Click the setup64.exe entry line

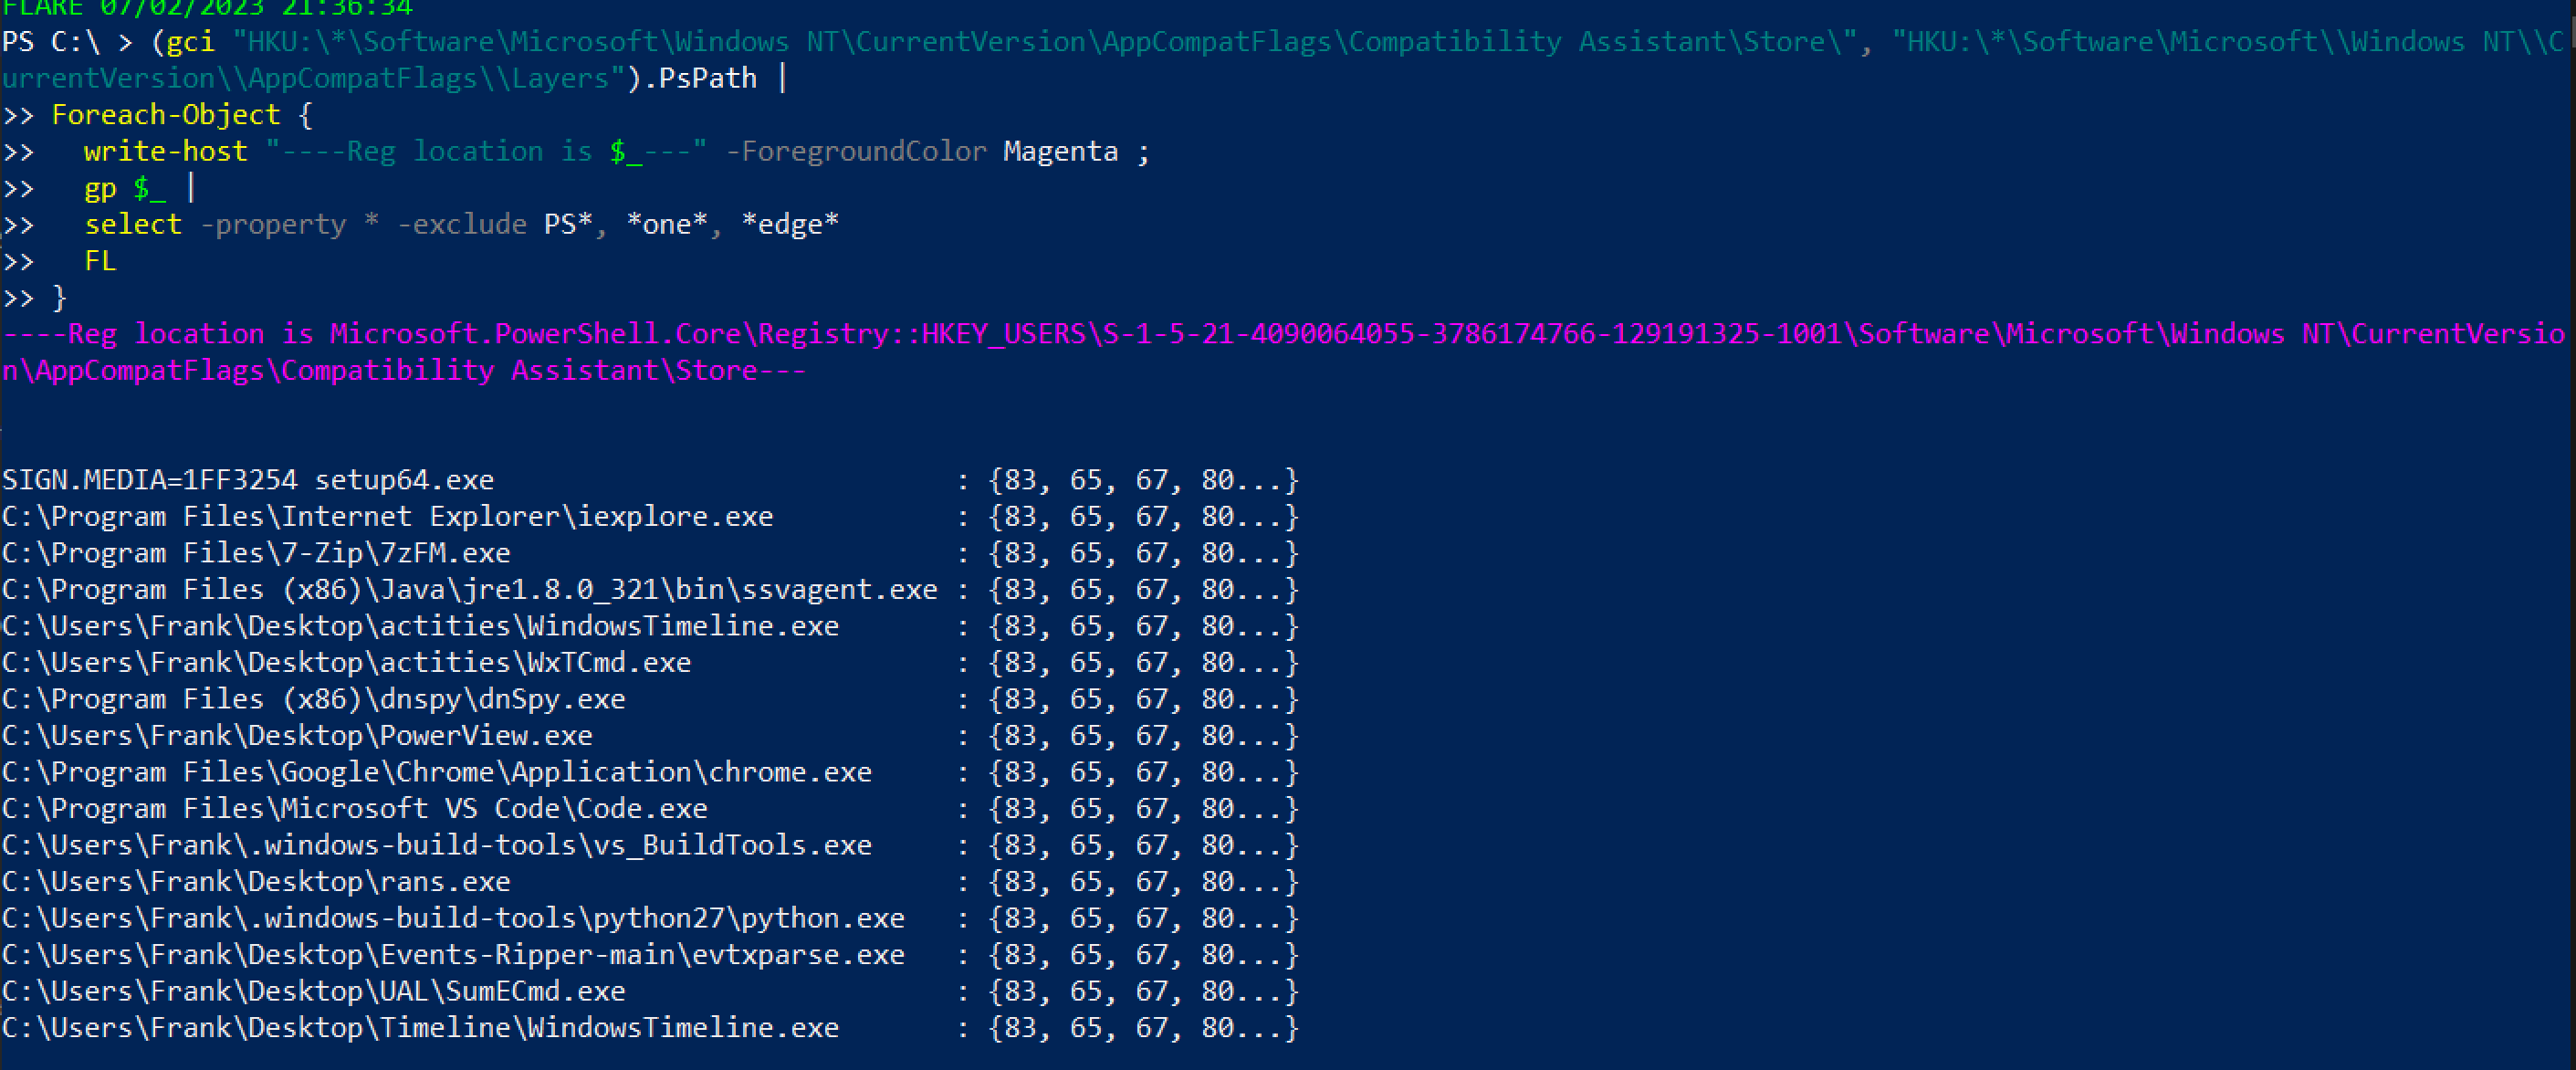pos(248,480)
